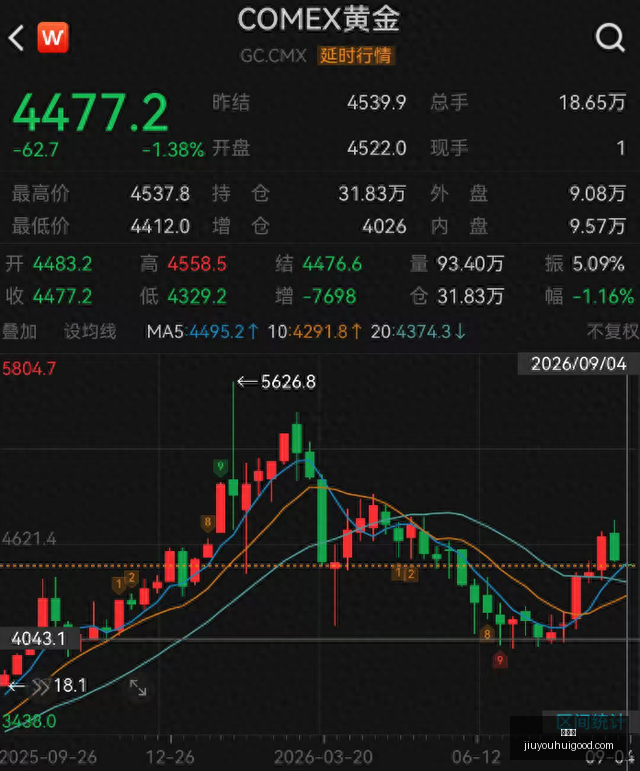Tap the 4043.1 price level label

pos(38,639)
